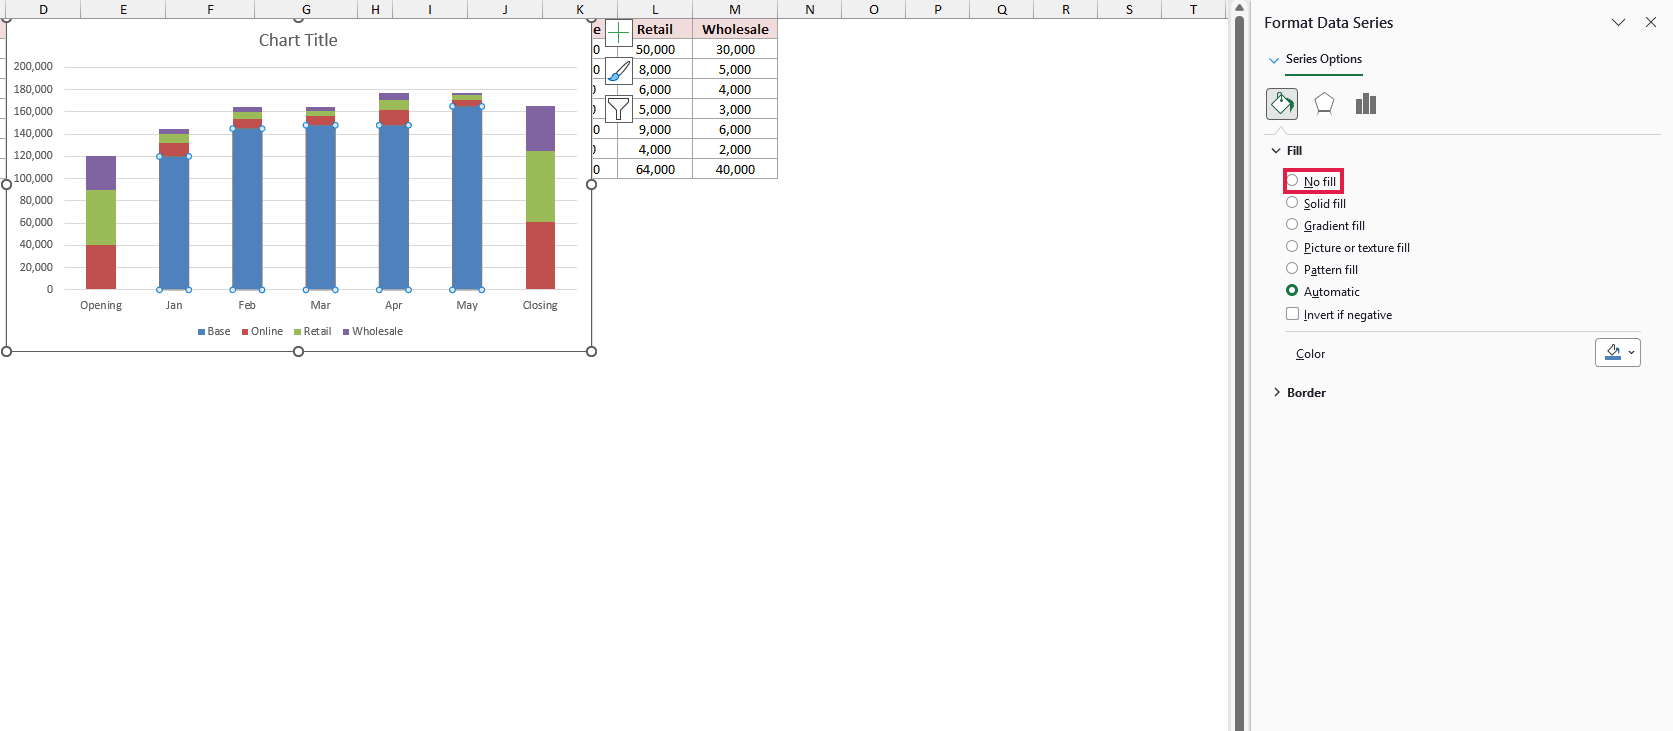Image resolution: width=1673 pixels, height=731 pixels.
Task: Select column T header
Action: [1193, 9]
